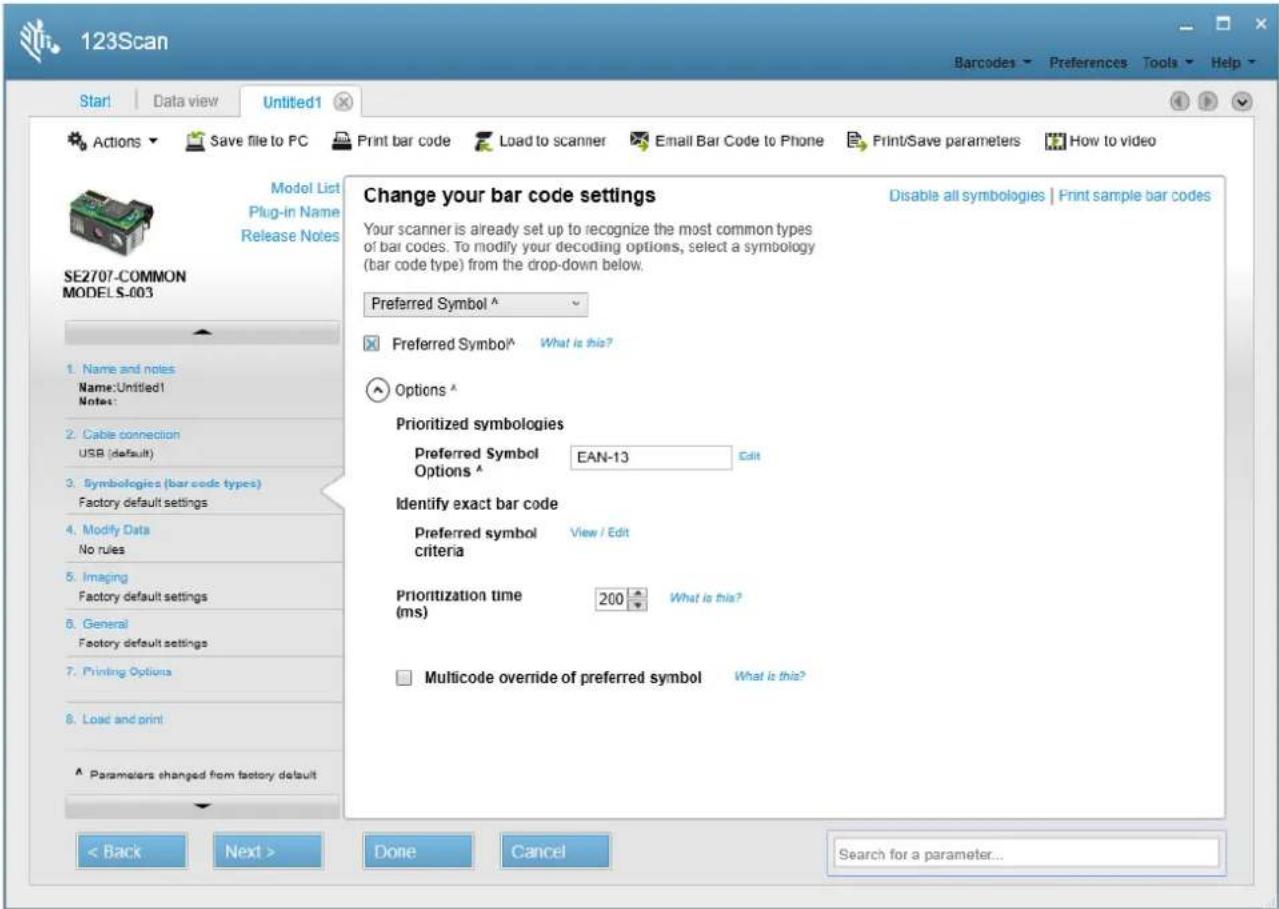Click Email Bar Code to Phone icon
1279x909 pixels.
[x=639, y=141]
